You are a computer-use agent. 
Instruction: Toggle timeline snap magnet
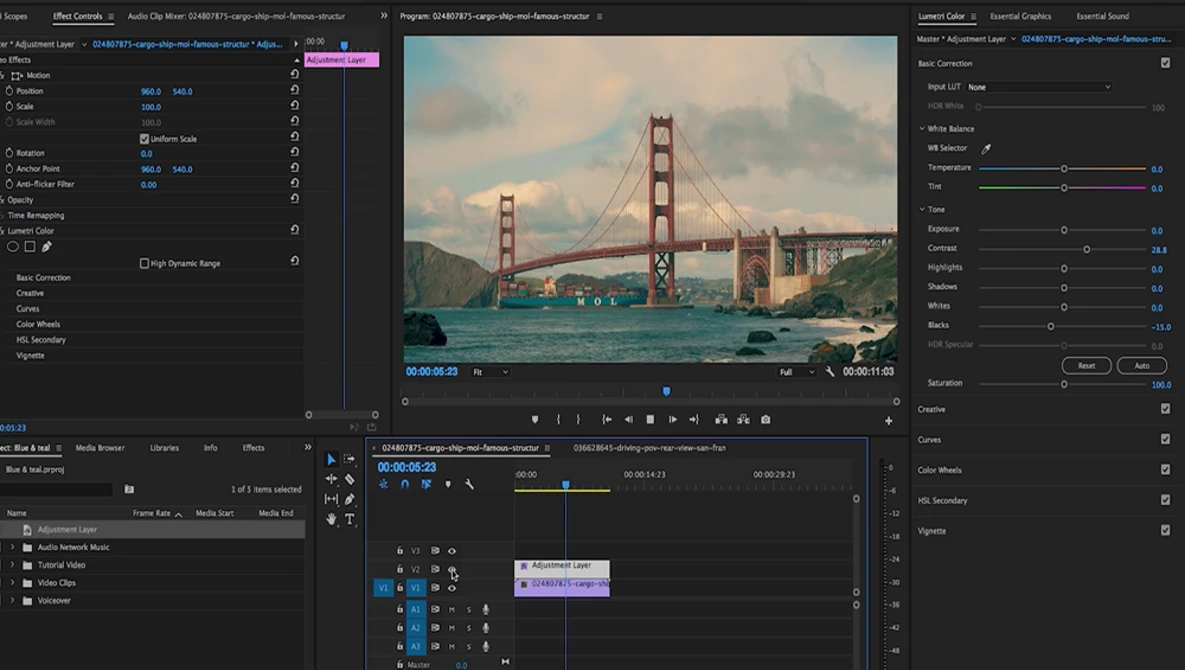pyautogui.click(x=405, y=484)
